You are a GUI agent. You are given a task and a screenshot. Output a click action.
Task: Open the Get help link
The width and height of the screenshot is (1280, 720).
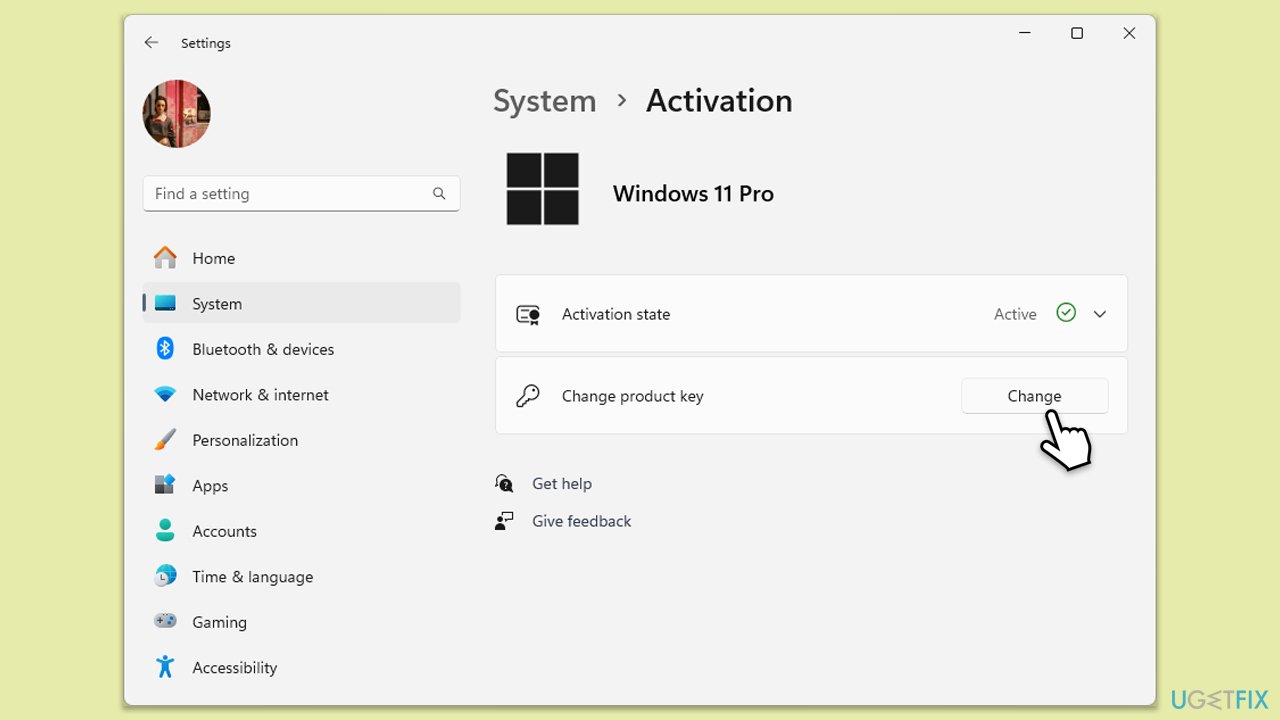coord(562,484)
